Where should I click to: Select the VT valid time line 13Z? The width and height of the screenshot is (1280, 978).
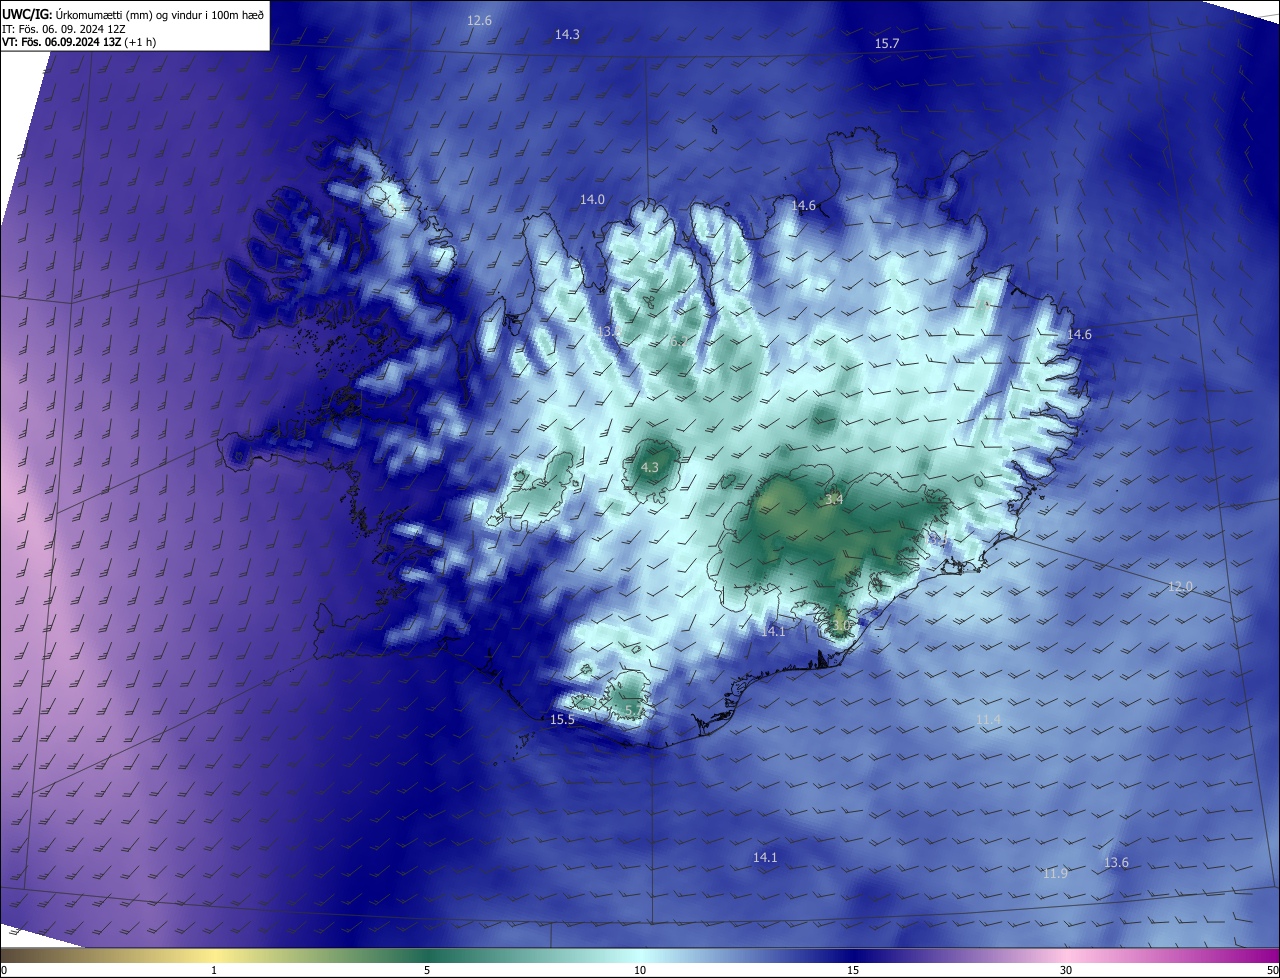79,42
